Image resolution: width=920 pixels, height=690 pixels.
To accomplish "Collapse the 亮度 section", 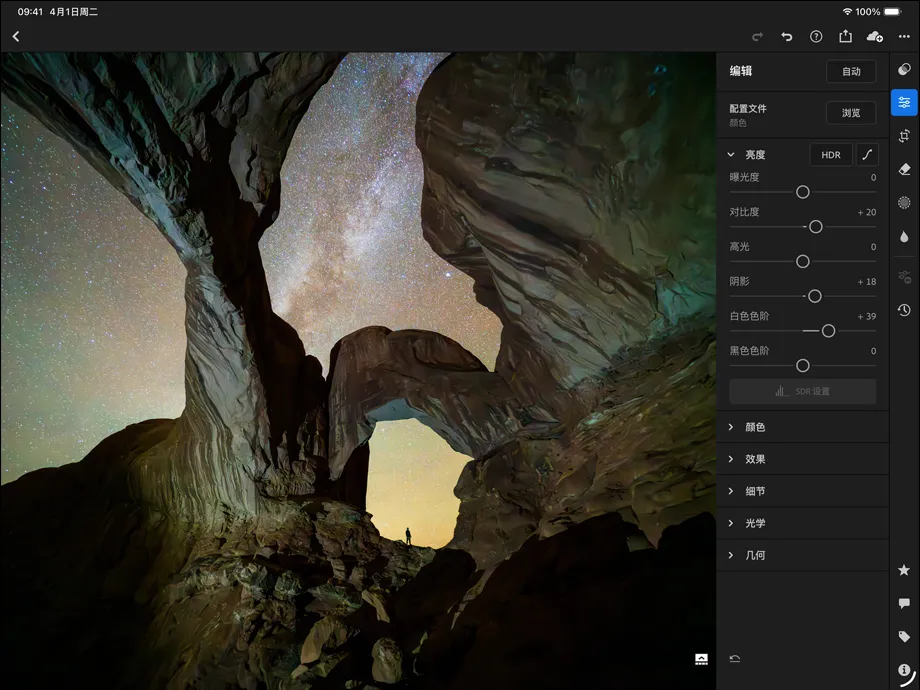I will pyautogui.click(x=731, y=155).
